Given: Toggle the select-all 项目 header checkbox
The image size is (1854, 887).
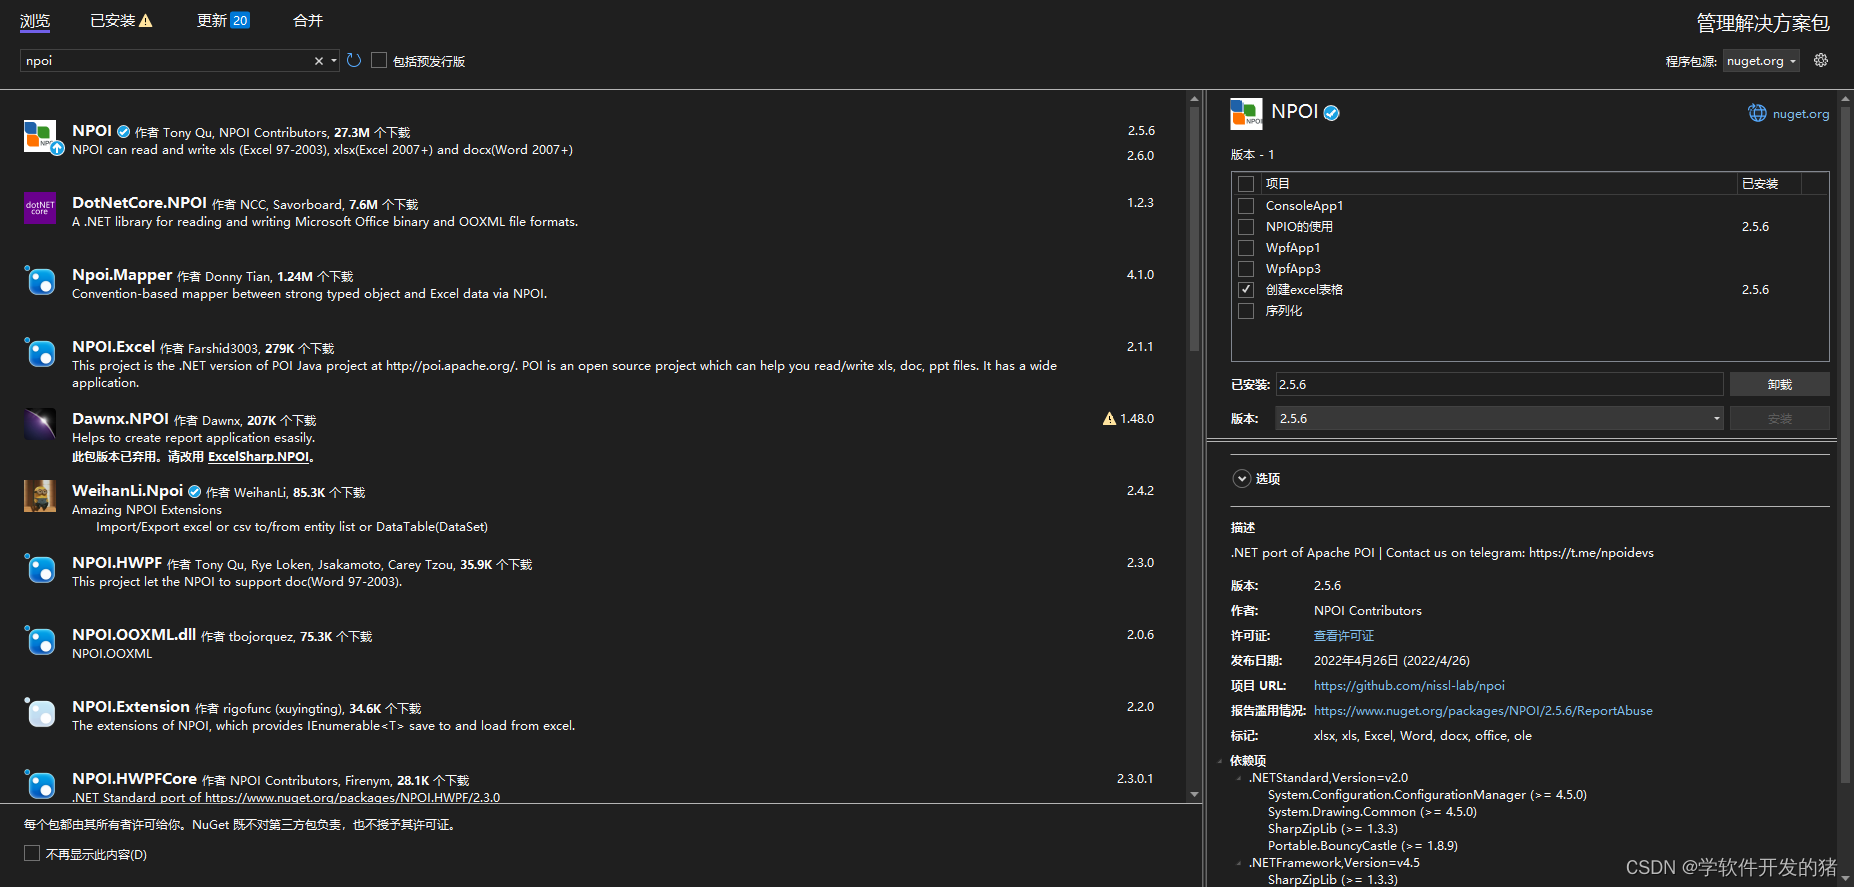Looking at the screenshot, I should [1246, 184].
